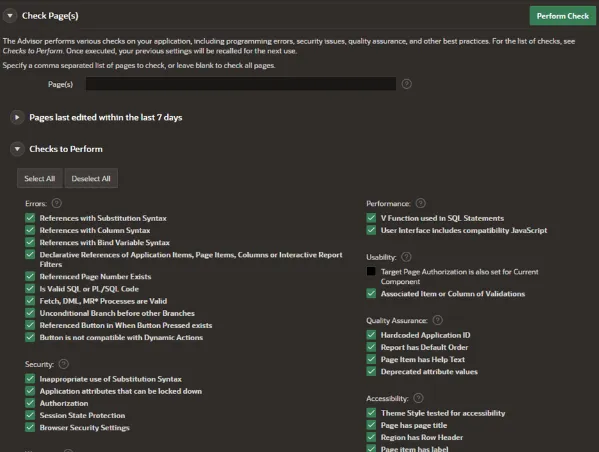Viewport: 599px width, 452px height.
Task: Collapse the Check Page(s) region
Action: coord(10,16)
